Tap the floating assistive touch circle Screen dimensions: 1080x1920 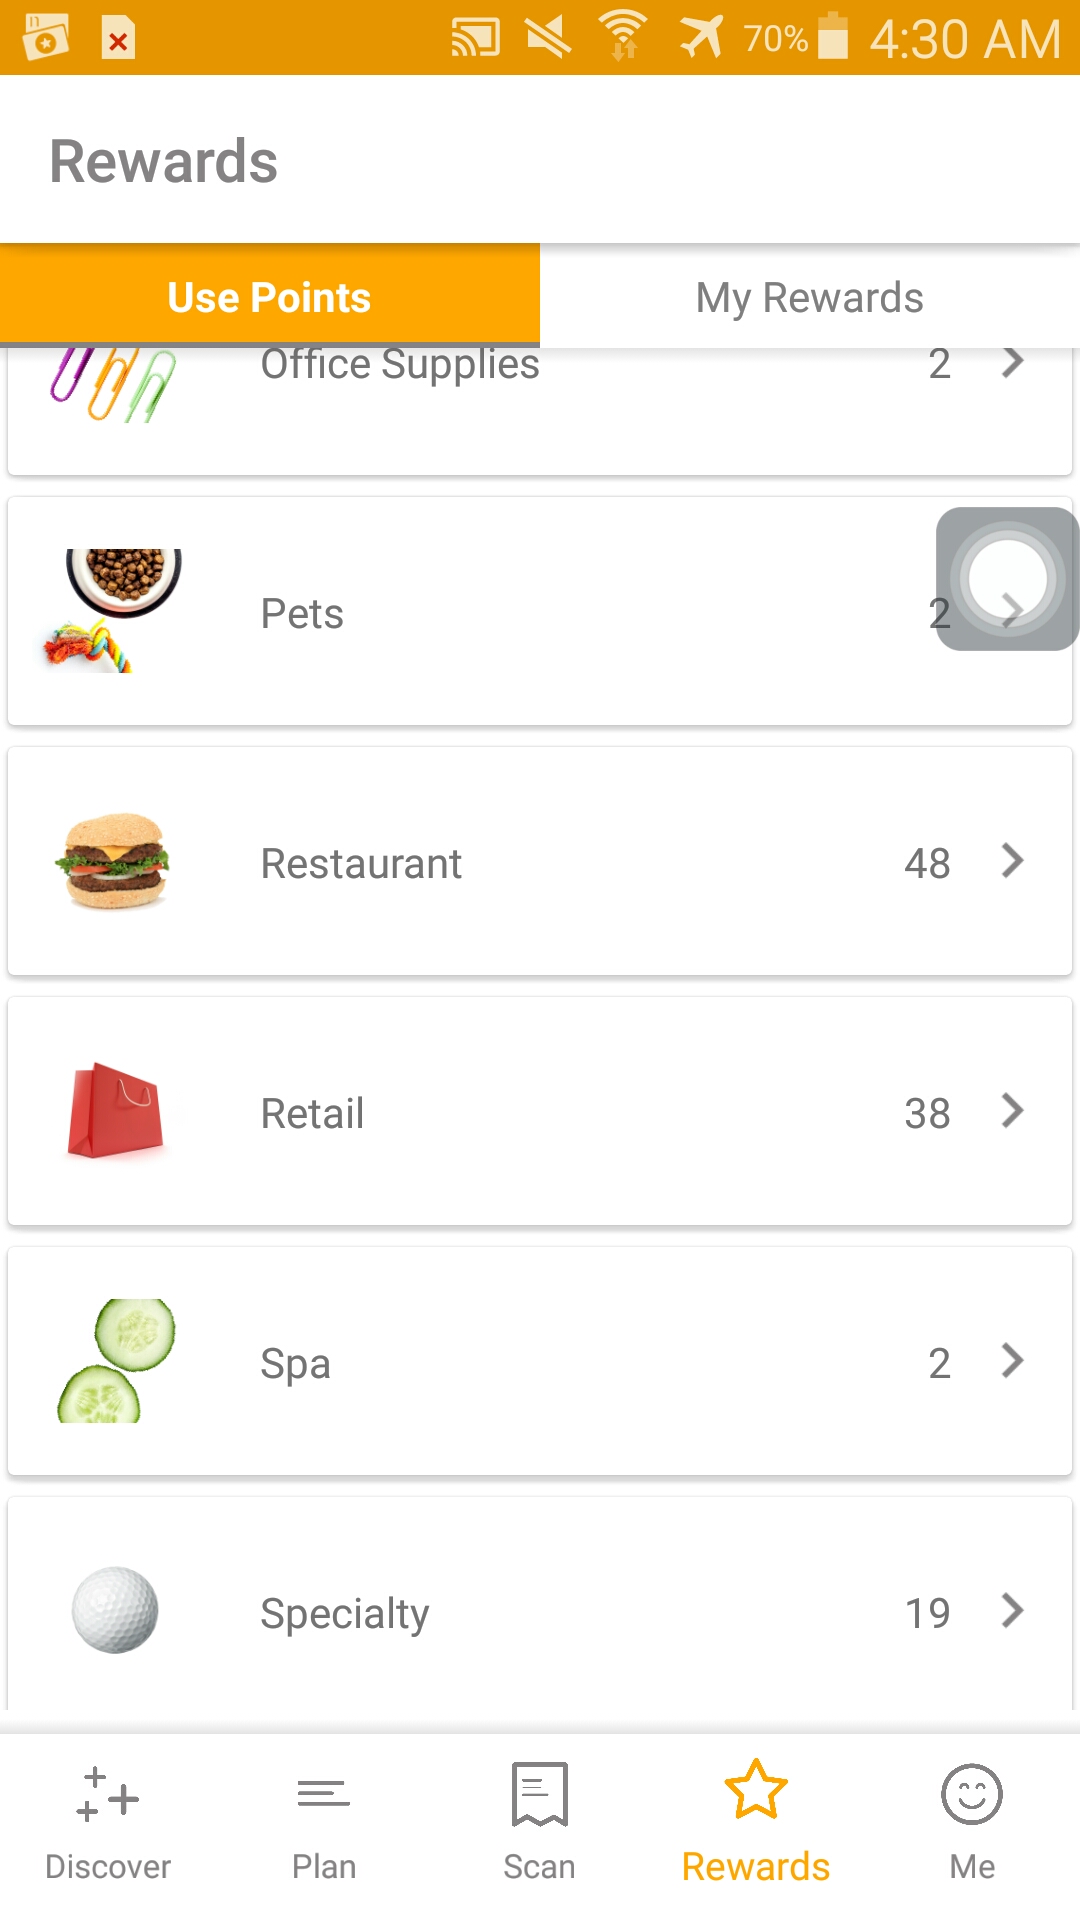point(1007,579)
